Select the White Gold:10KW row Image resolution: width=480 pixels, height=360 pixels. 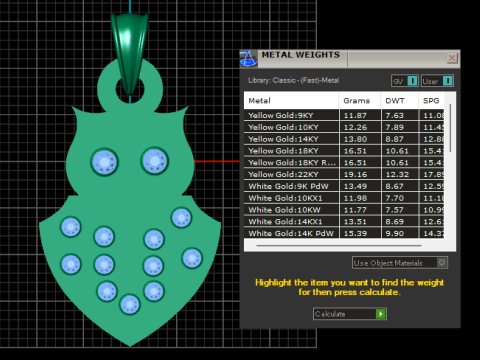[344, 210]
